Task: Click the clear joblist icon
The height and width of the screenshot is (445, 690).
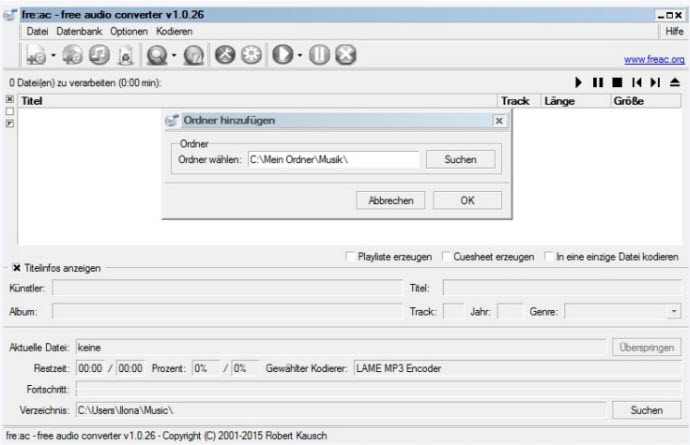Action: pyautogui.click(x=125, y=55)
